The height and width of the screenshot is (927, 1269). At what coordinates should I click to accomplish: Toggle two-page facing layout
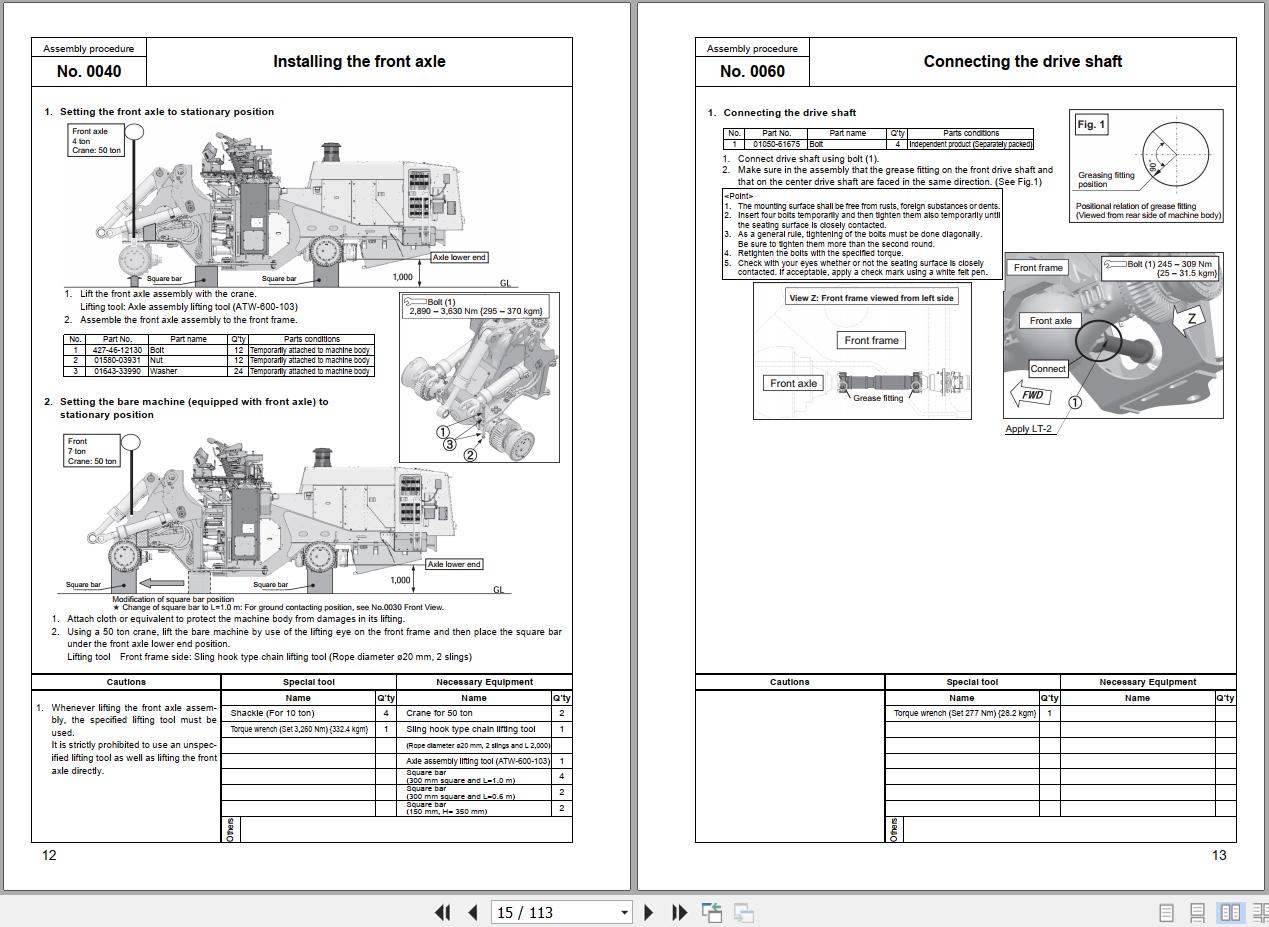1230,912
